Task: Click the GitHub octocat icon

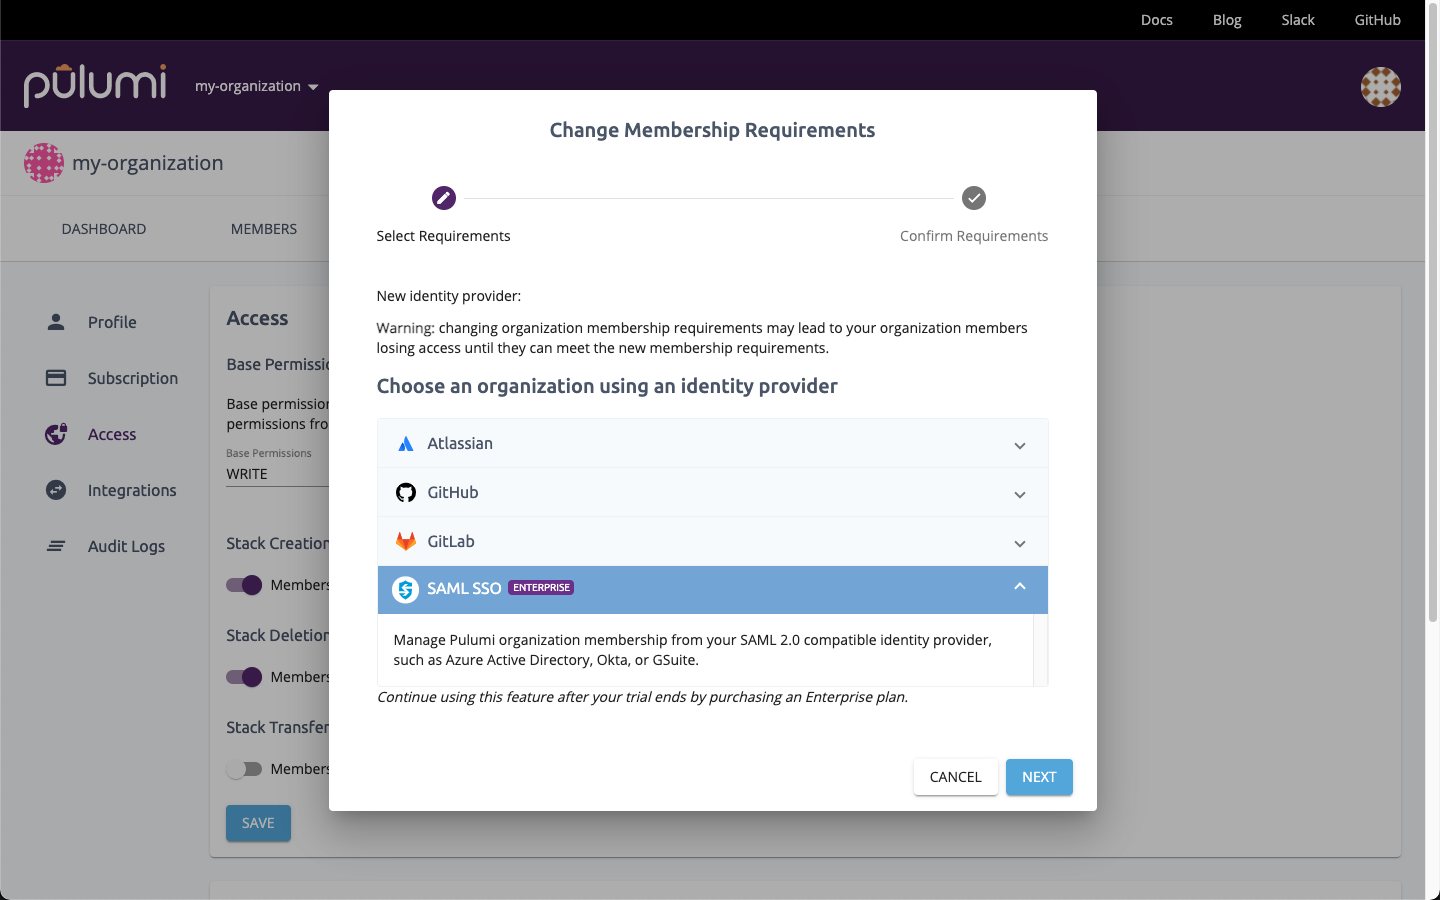Action: (x=405, y=492)
